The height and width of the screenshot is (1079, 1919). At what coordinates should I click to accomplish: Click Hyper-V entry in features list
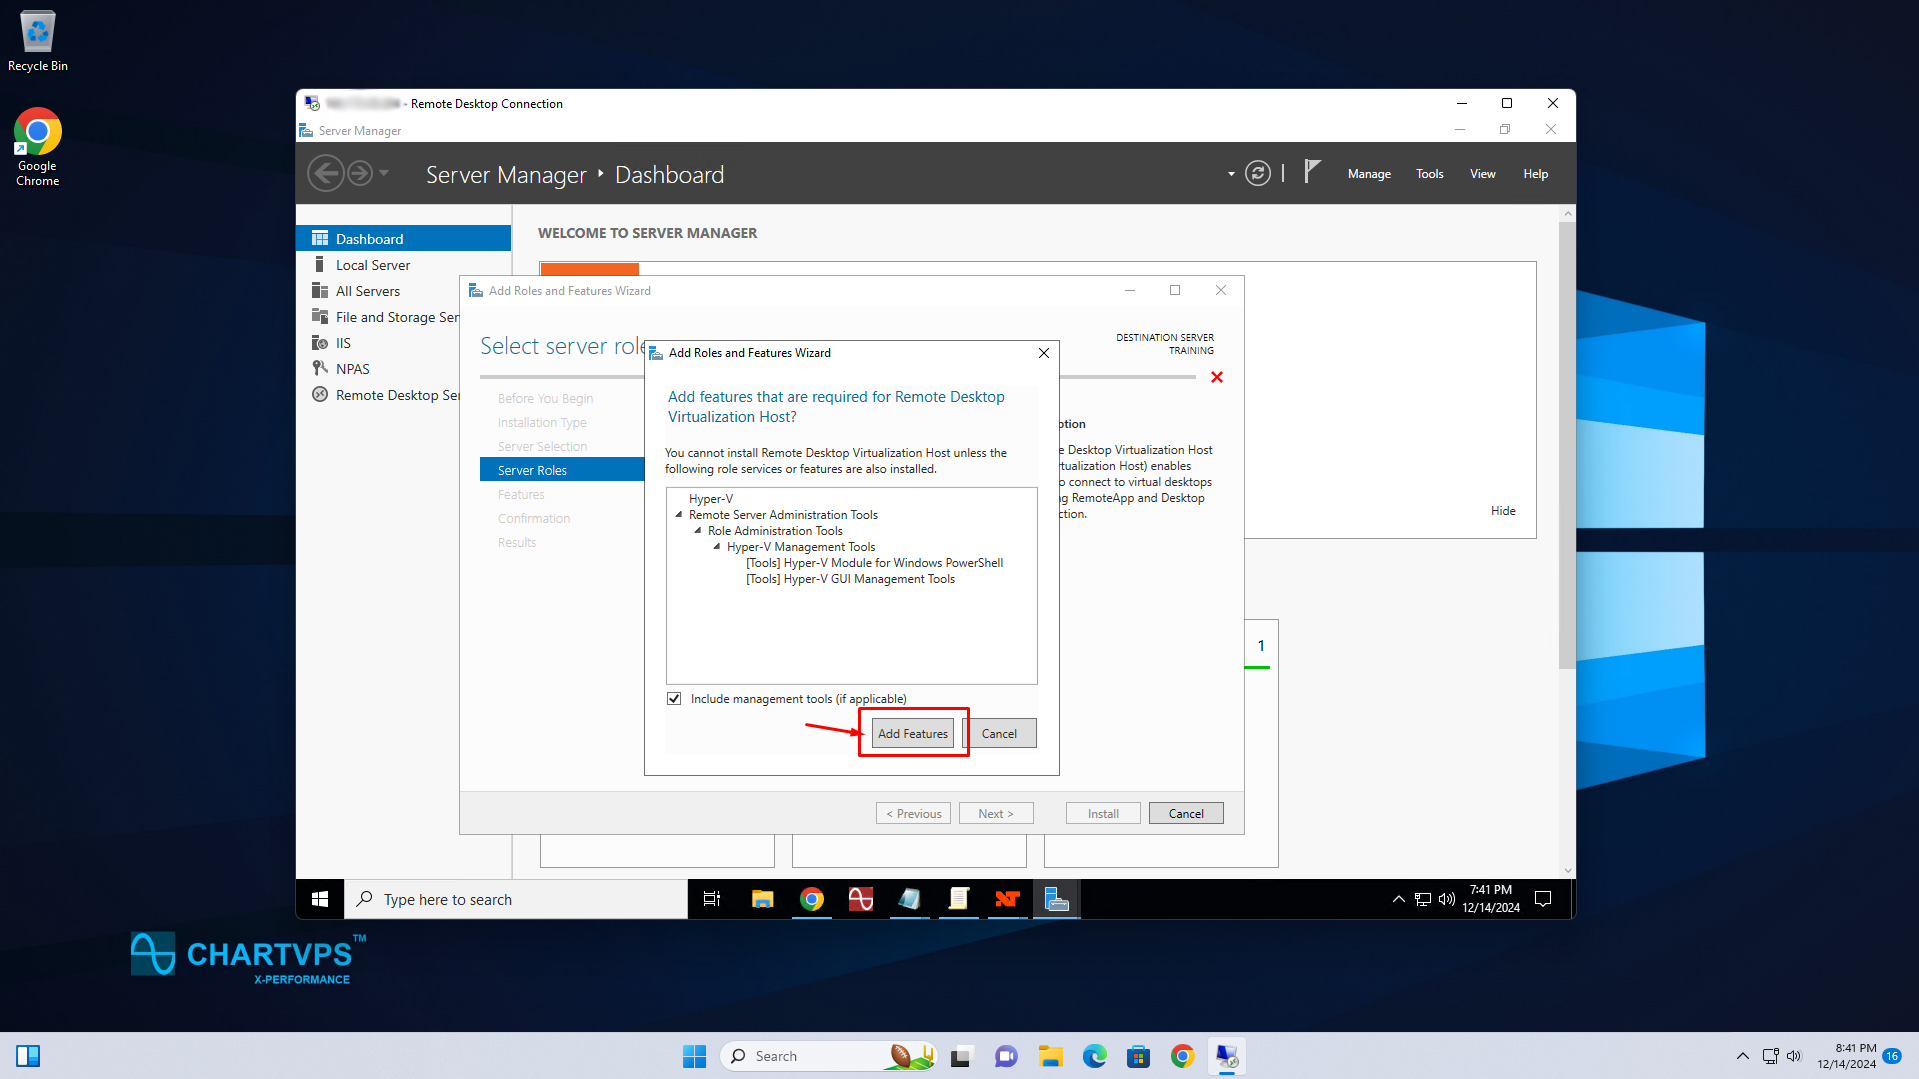(710, 499)
